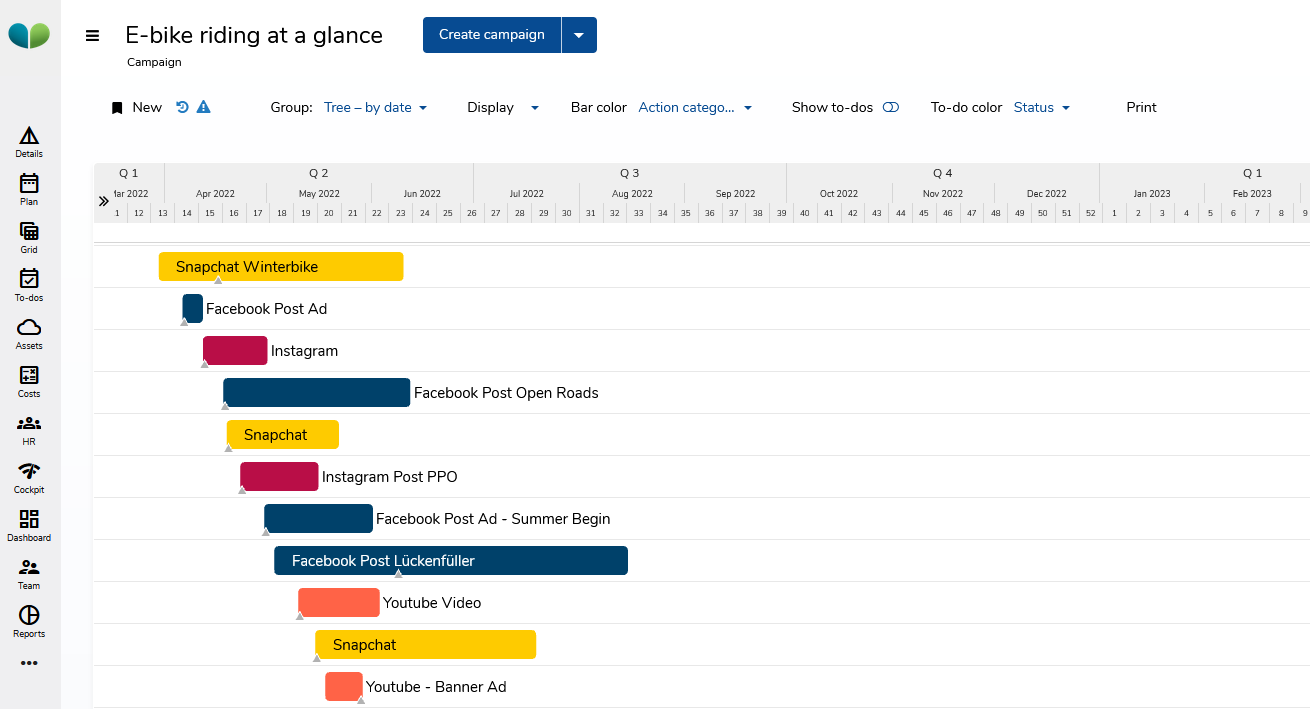Click the Create campaign button

pyautogui.click(x=491, y=35)
